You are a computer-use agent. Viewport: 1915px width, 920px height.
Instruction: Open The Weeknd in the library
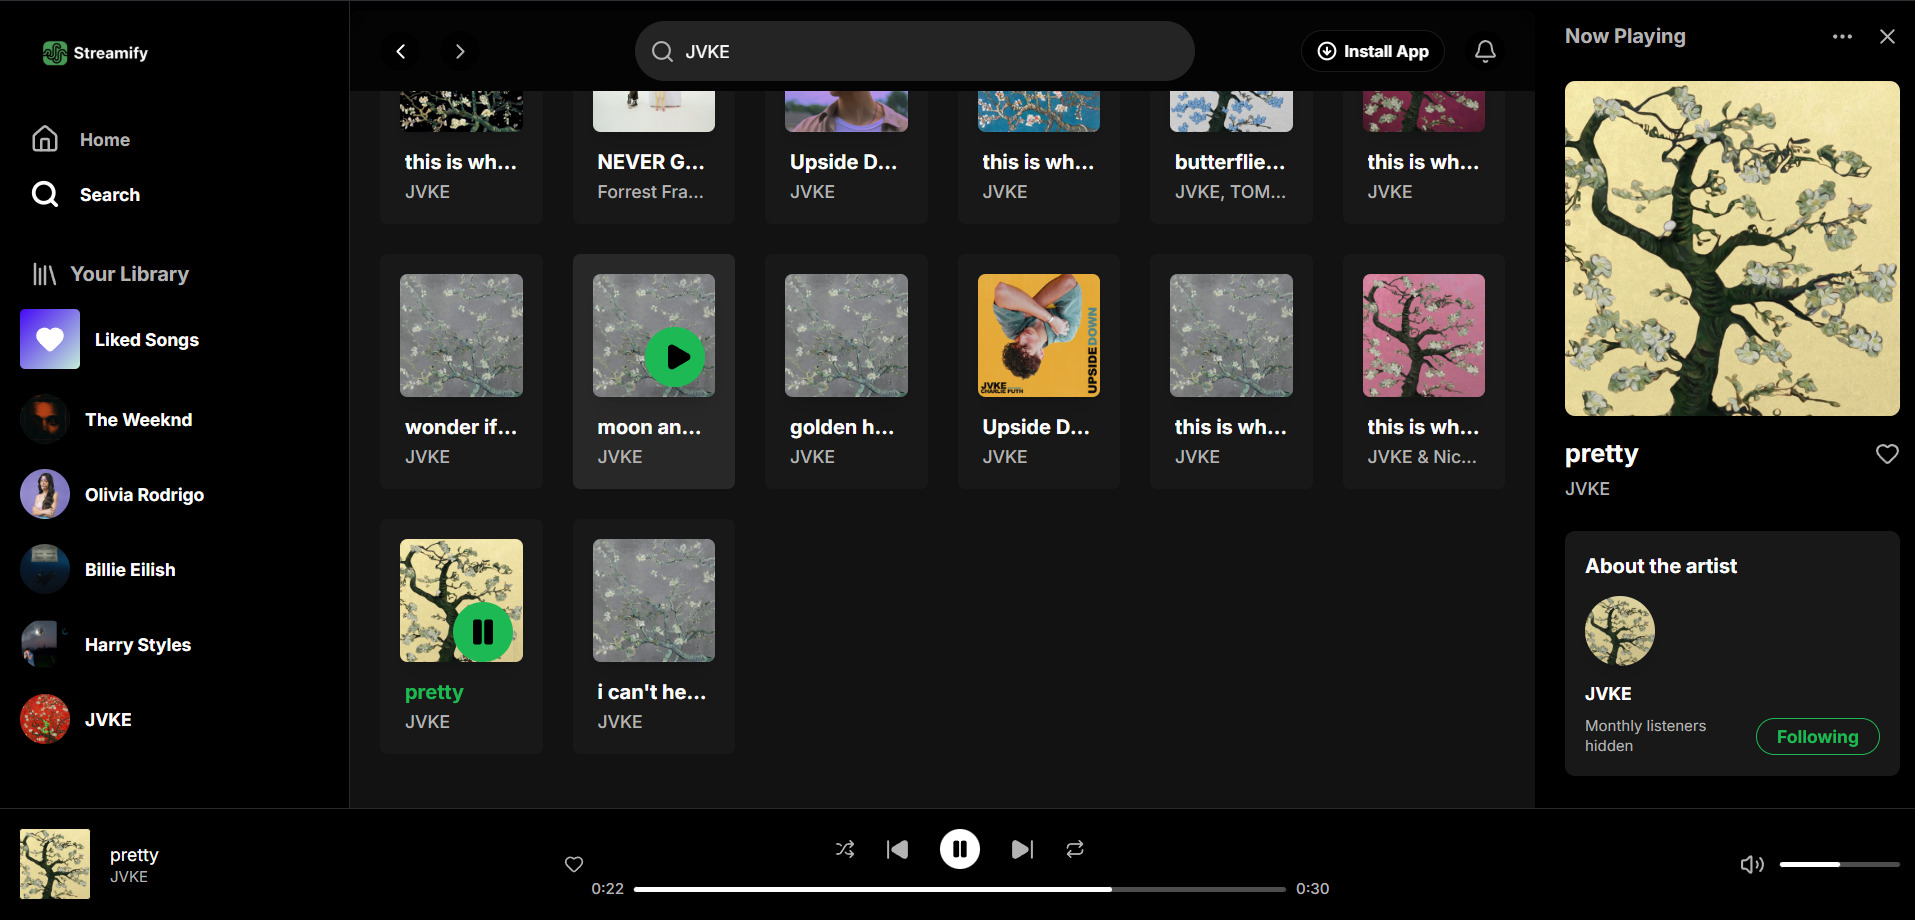(x=107, y=419)
